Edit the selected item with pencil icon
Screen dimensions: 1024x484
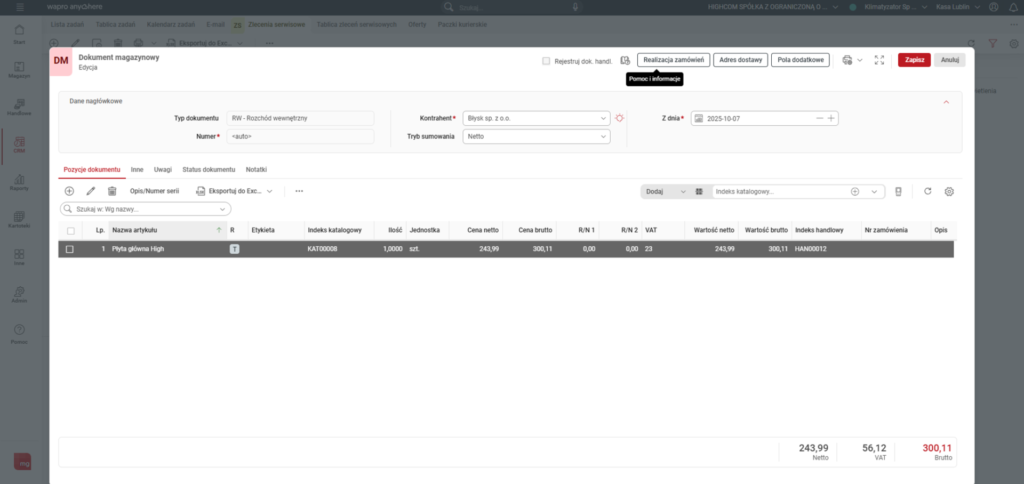pyautogui.click(x=91, y=191)
